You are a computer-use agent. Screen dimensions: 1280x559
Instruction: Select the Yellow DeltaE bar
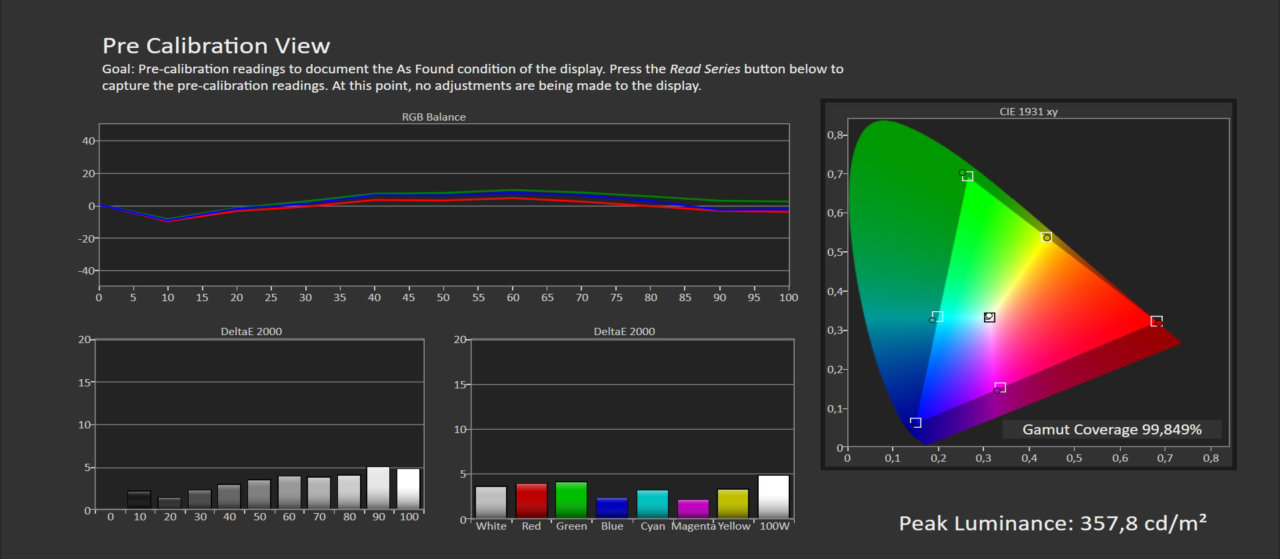click(x=732, y=504)
